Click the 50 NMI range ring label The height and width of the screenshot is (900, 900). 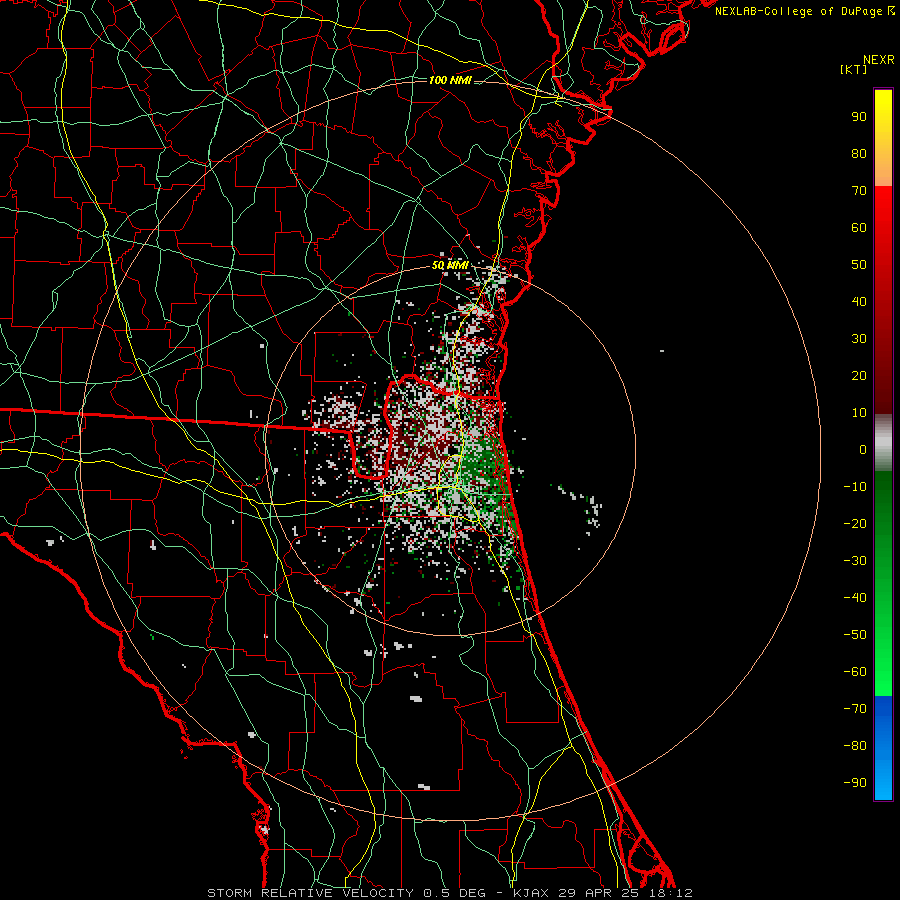coord(450,266)
